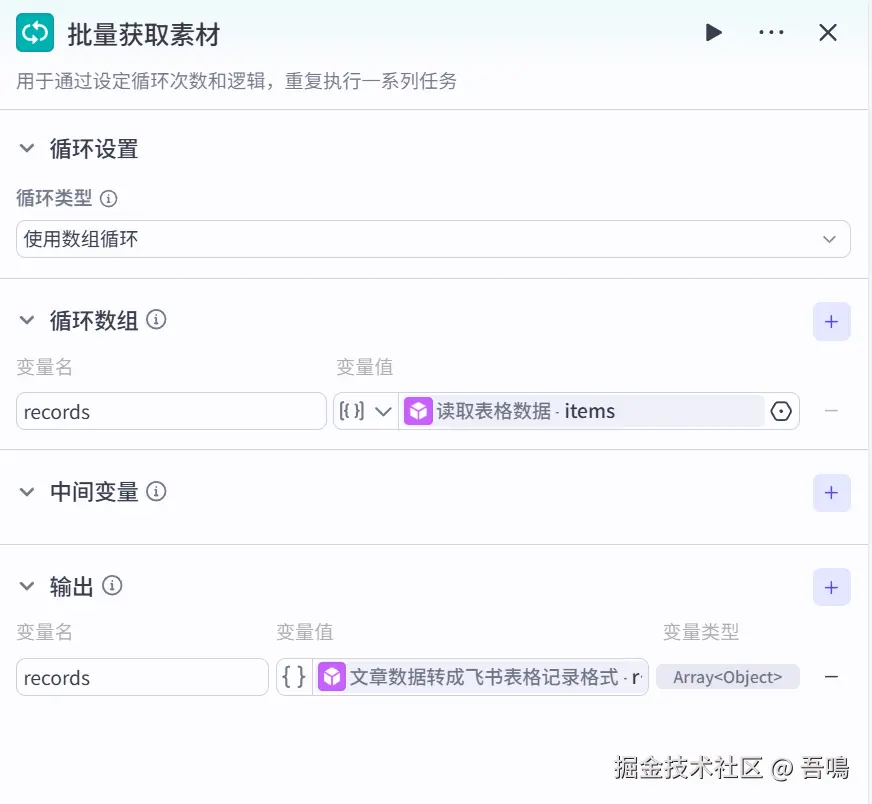Click the green loop node icon
872x804 pixels.
click(35, 33)
